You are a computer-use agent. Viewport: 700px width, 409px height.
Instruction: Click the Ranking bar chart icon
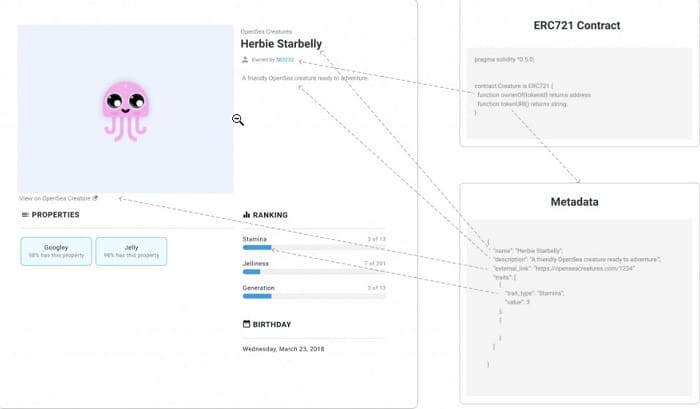(x=246, y=215)
